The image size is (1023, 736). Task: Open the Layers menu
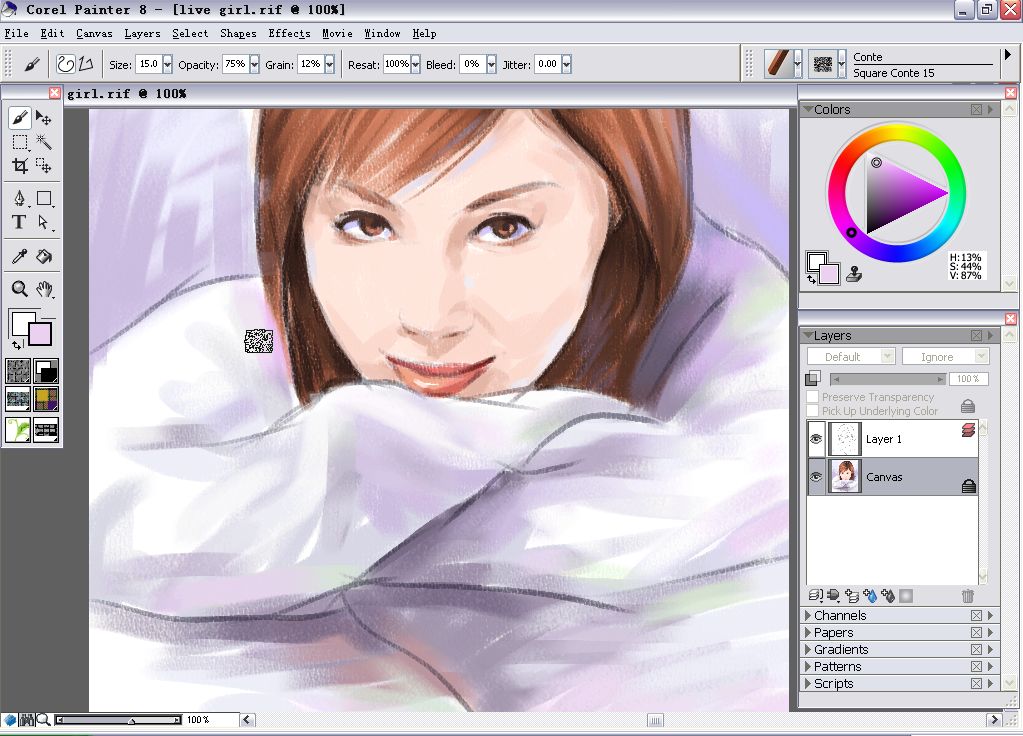(142, 33)
